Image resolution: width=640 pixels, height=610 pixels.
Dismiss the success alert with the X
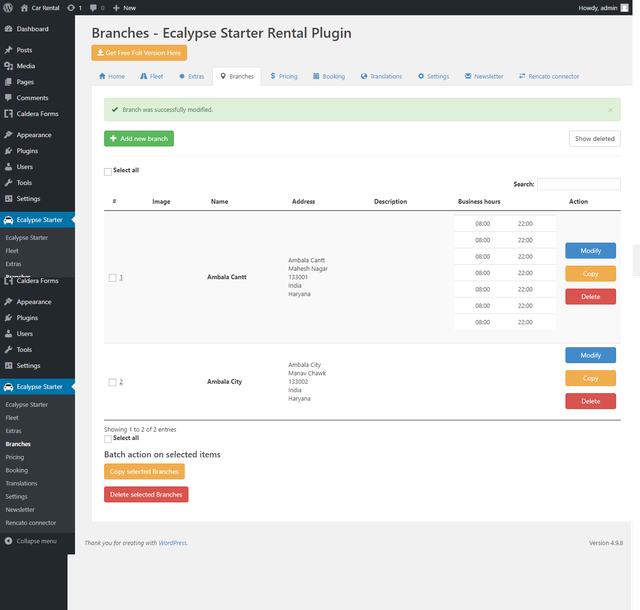610,110
